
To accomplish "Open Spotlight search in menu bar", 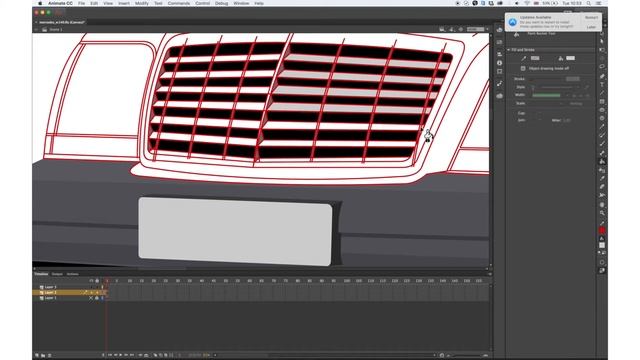I will [589, 3].
